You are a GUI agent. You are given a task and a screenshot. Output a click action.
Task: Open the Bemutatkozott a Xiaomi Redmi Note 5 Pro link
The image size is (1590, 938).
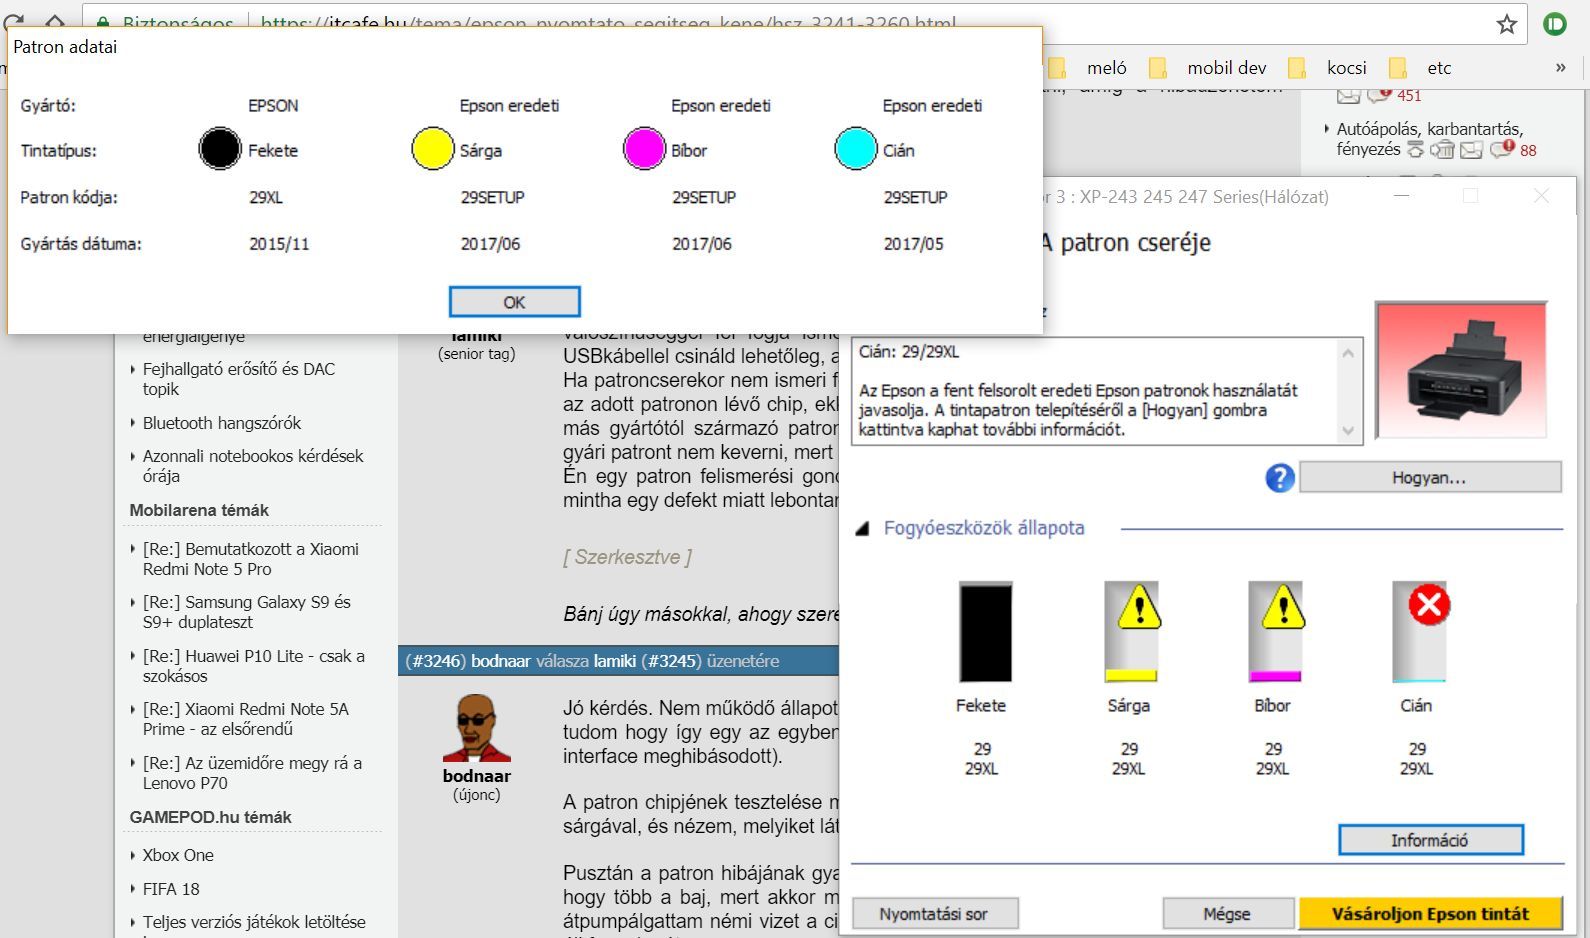pyautogui.click(x=250, y=559)
